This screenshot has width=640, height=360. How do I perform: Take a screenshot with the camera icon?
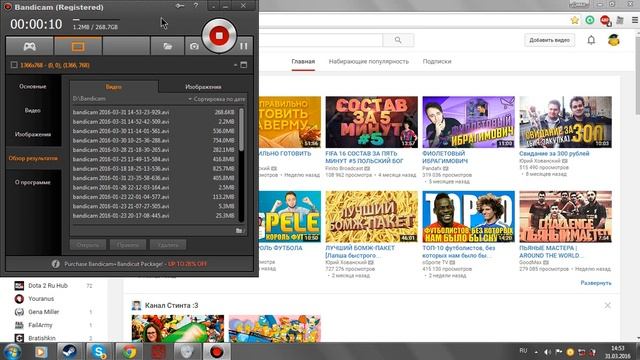(194, 46)
